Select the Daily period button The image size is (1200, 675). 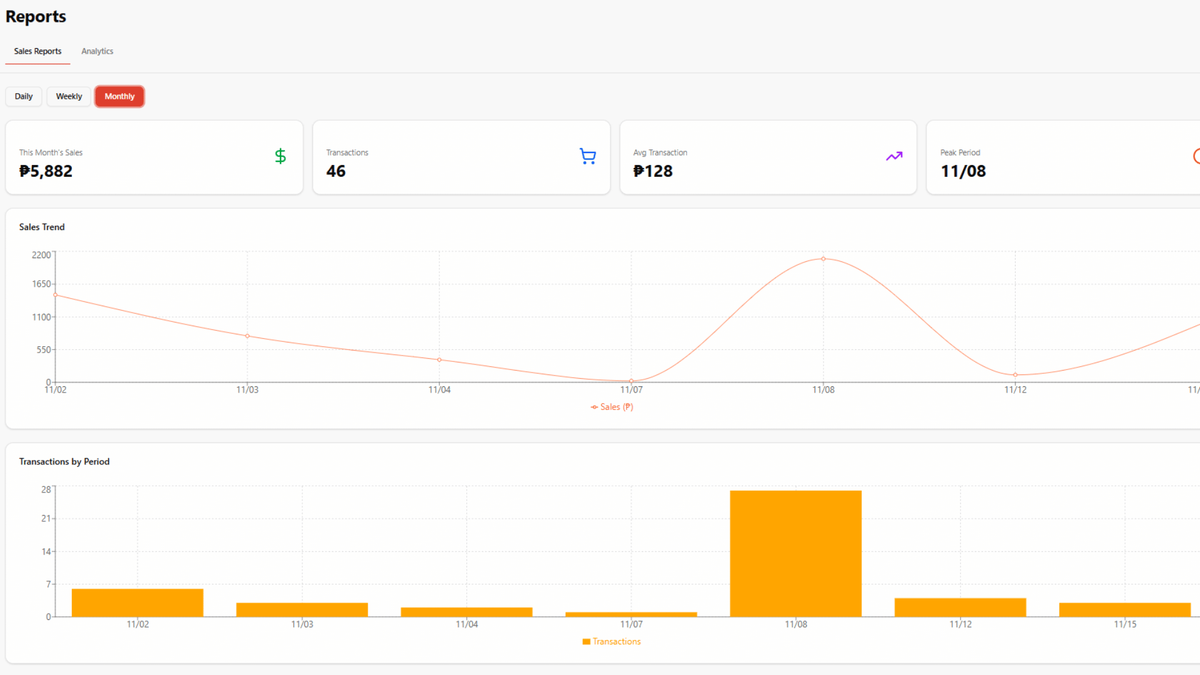click(x=24, y=97)
